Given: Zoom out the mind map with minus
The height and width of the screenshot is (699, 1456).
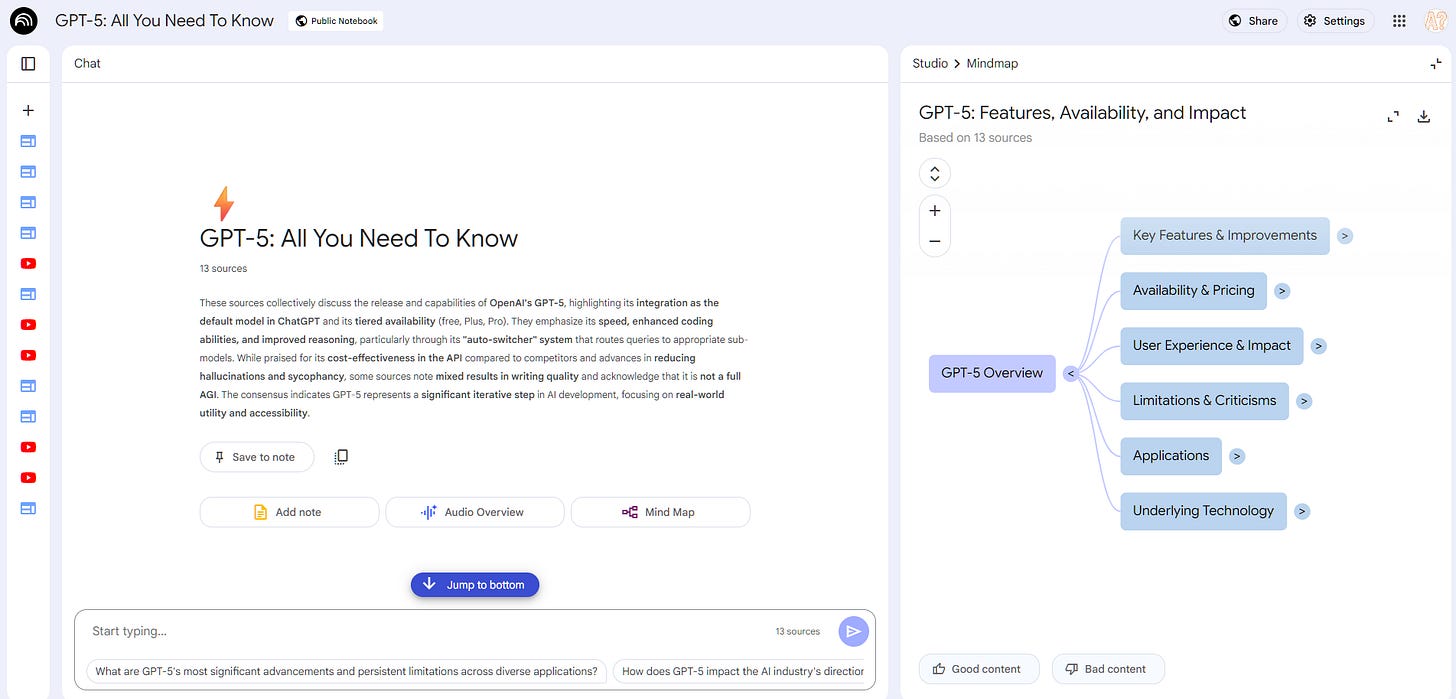Looking at the screenshot, I should click(934, 241).
